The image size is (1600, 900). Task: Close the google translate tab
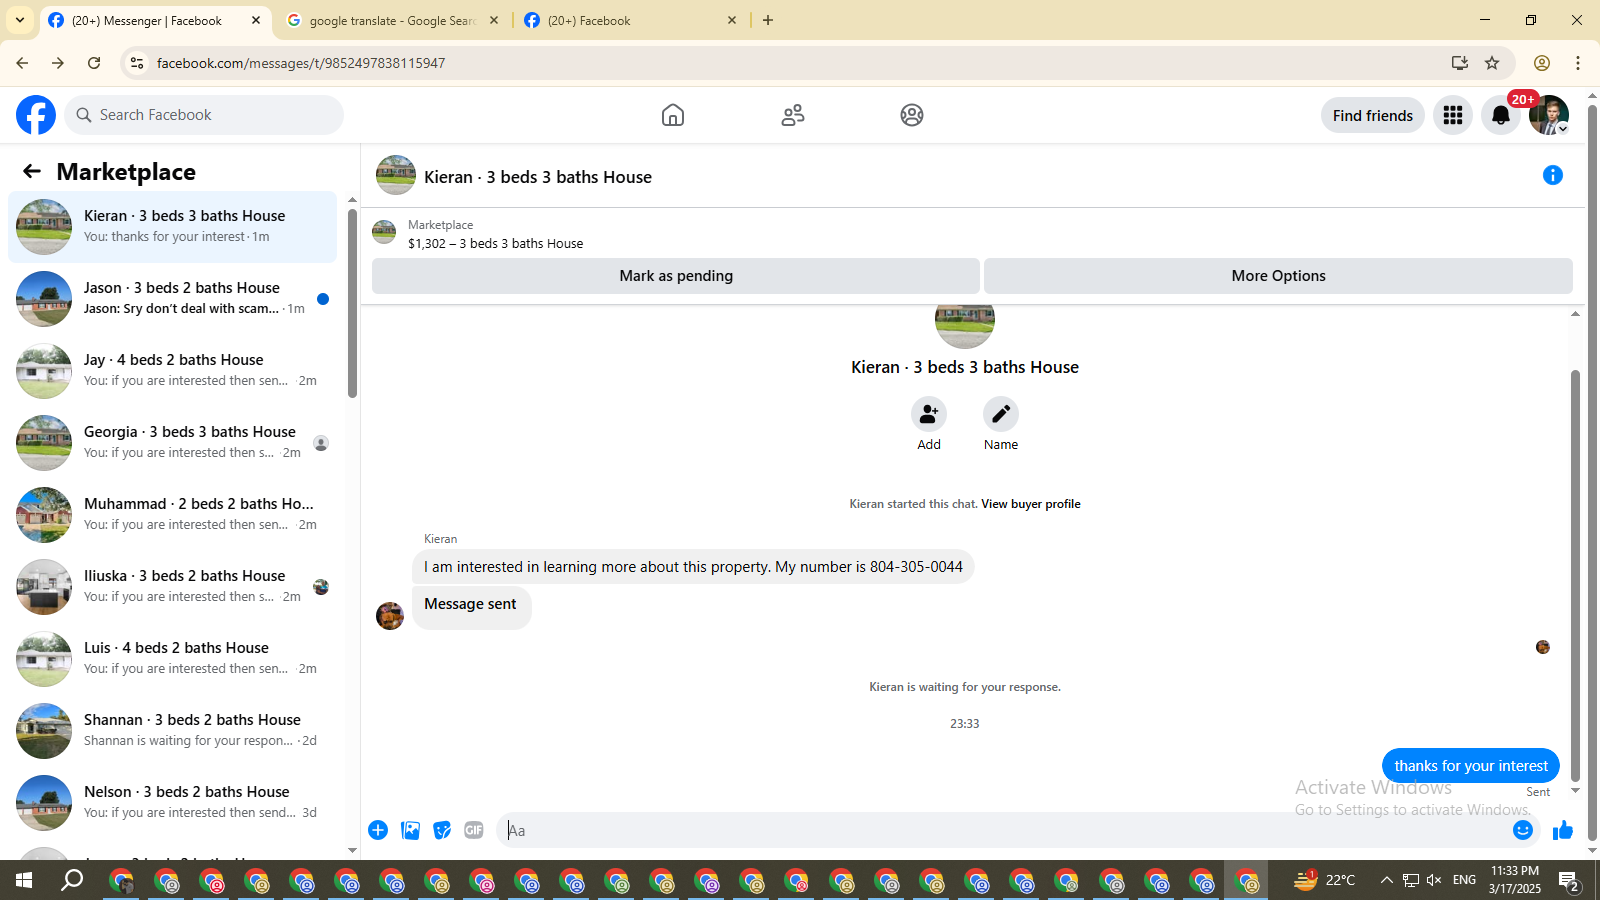click(494, 20)
